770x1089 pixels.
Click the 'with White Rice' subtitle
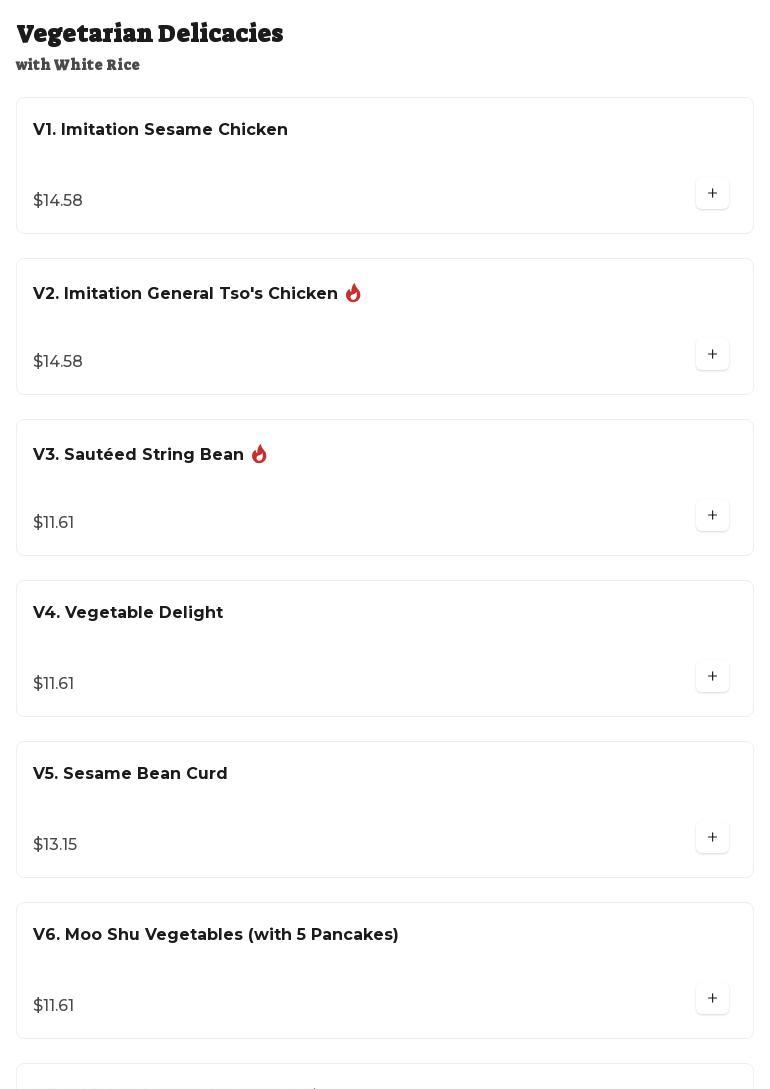tap(78, 65)
